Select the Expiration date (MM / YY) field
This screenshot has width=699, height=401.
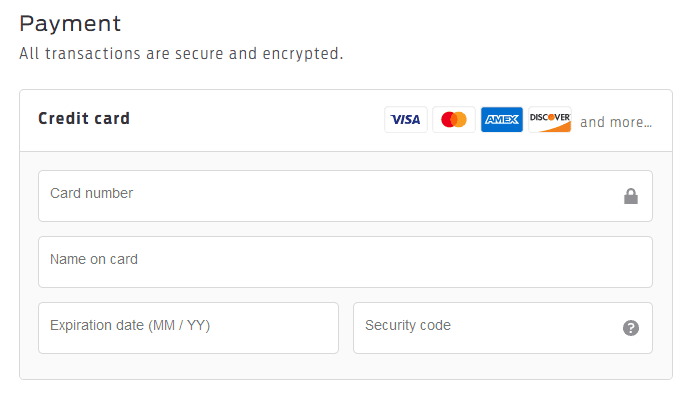(188, 328)
